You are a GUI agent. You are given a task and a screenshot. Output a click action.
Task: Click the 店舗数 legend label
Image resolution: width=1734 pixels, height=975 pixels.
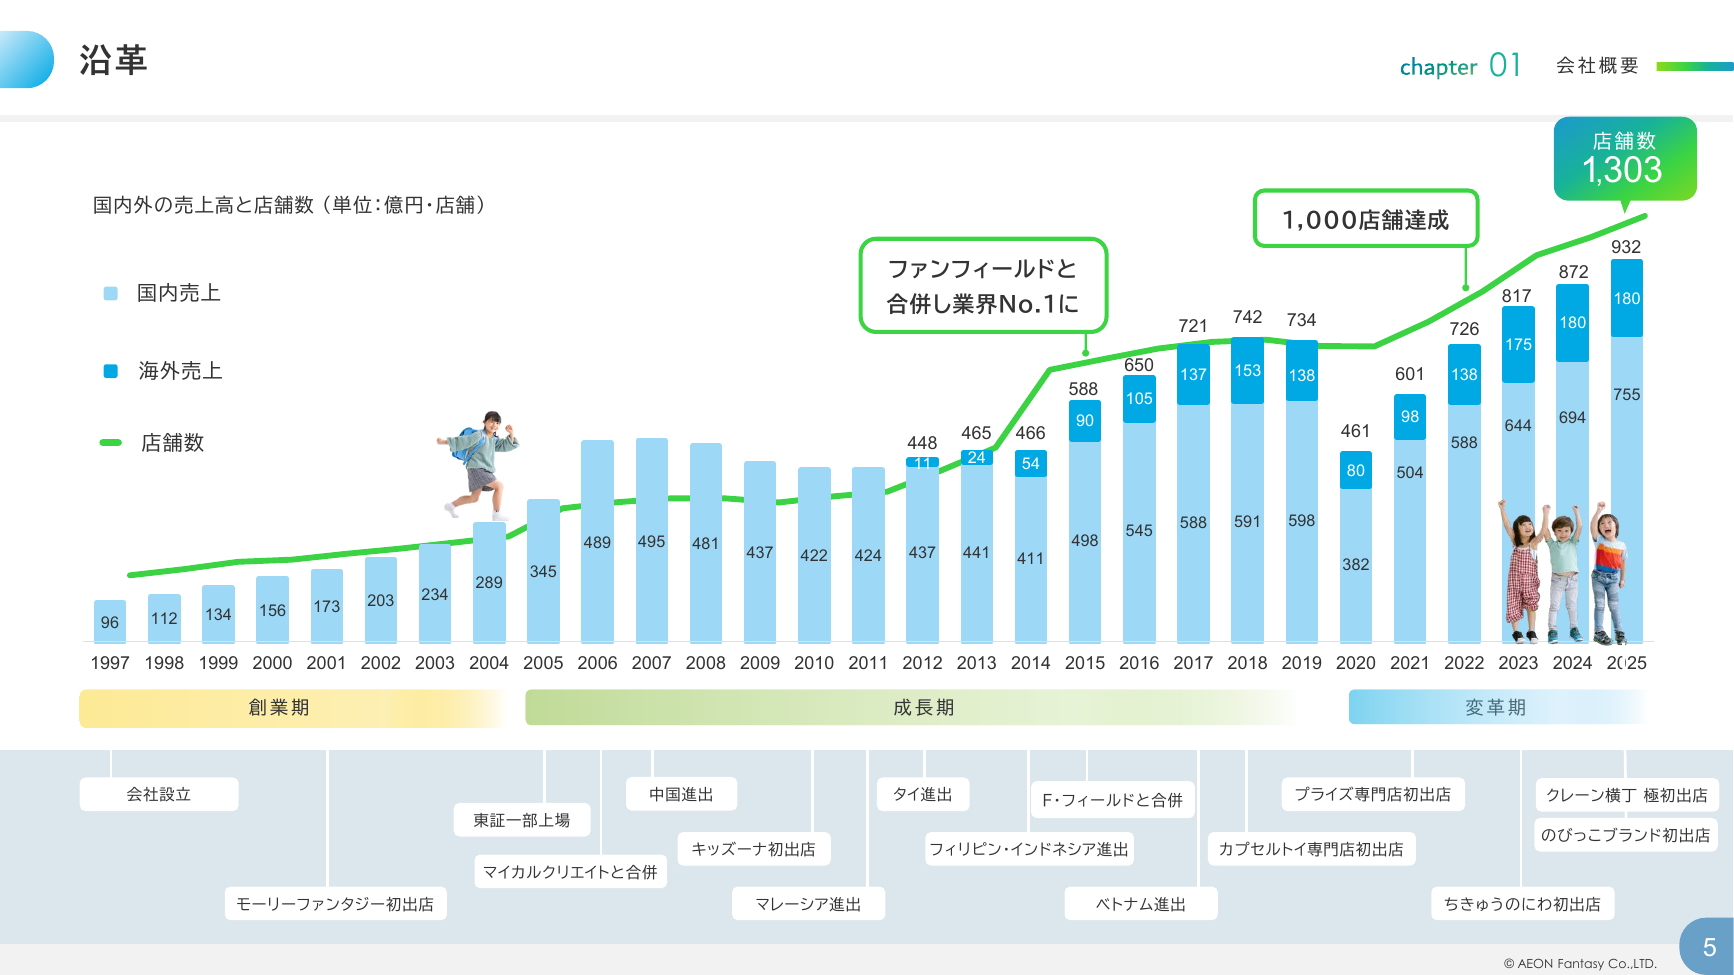(172, 442)
